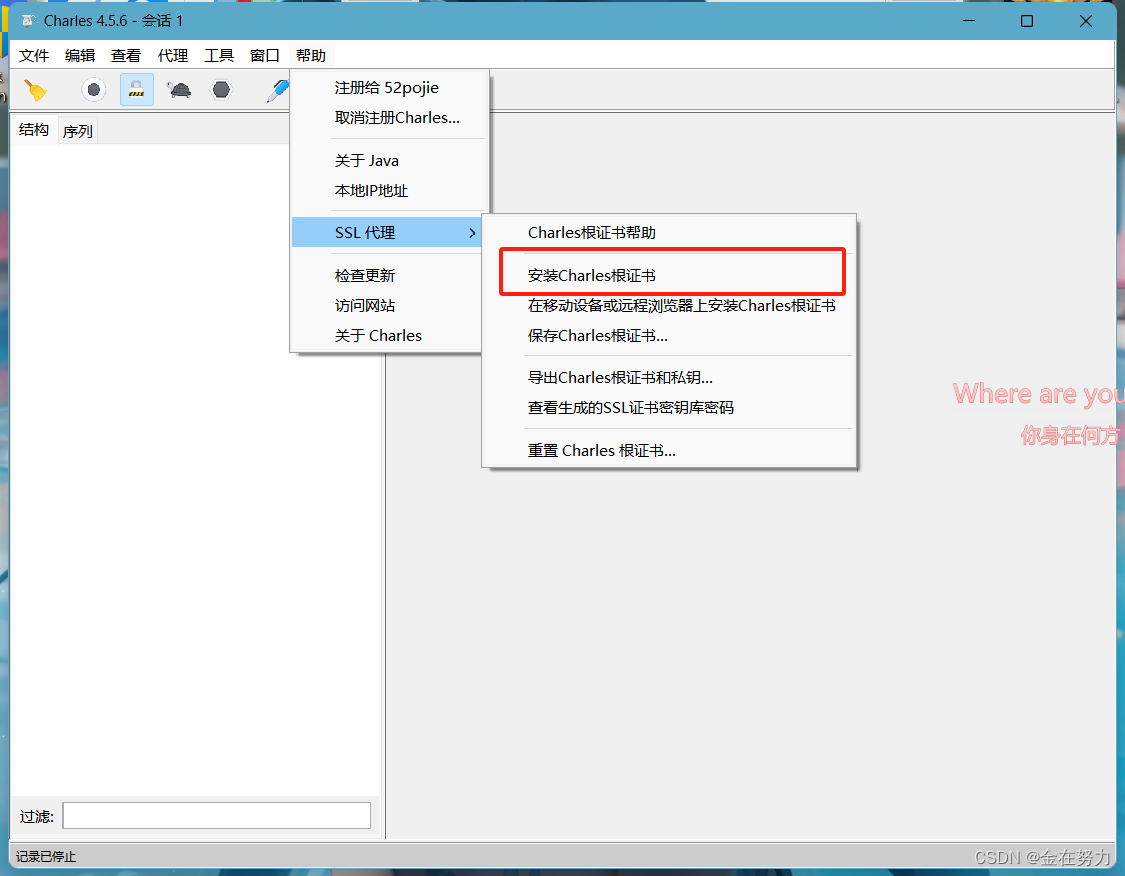Click the 记录已停止 status bar text
The image size is (1125, 876).
[46, 857]
